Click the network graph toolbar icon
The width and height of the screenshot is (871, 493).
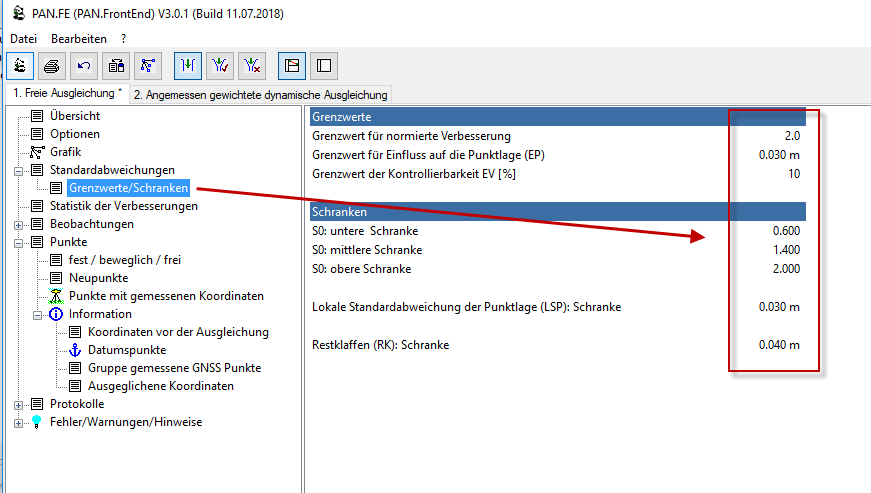click(147, 66)
